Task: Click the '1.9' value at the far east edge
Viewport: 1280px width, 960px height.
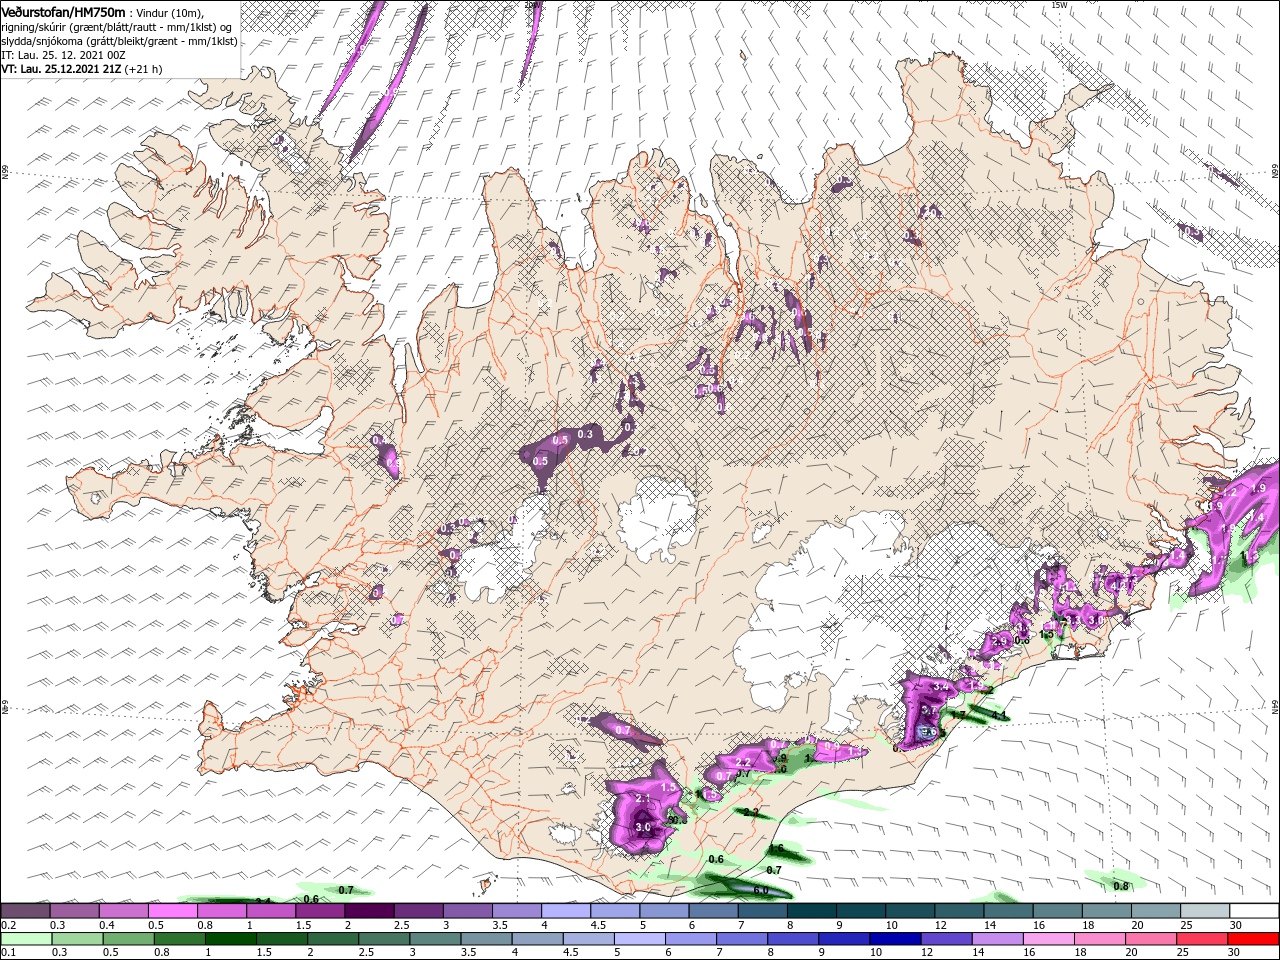Action: (x=1258, y=488)
